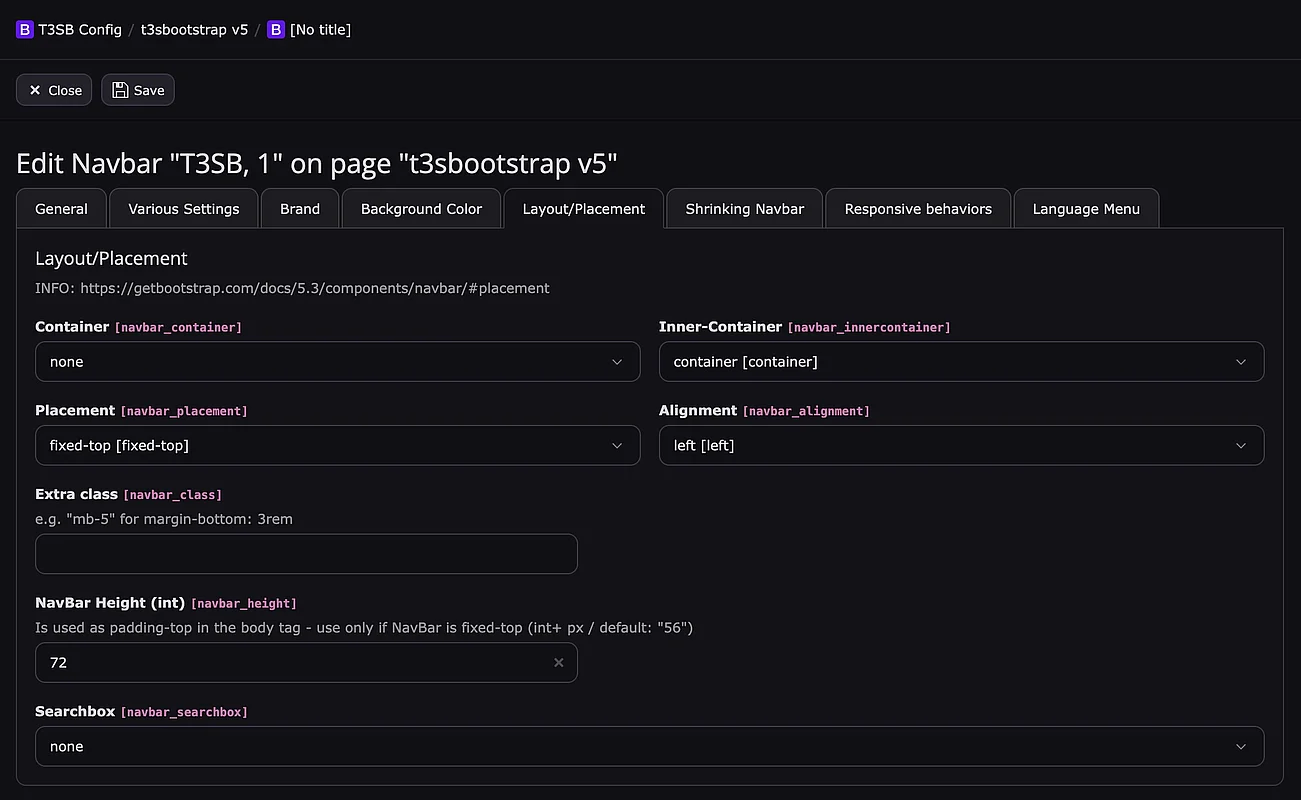Image resolution: width=1301 pixels, height=800 pixels.
Task: Expand the Inner-Container dropdown
Action: (x=961, y=362)
